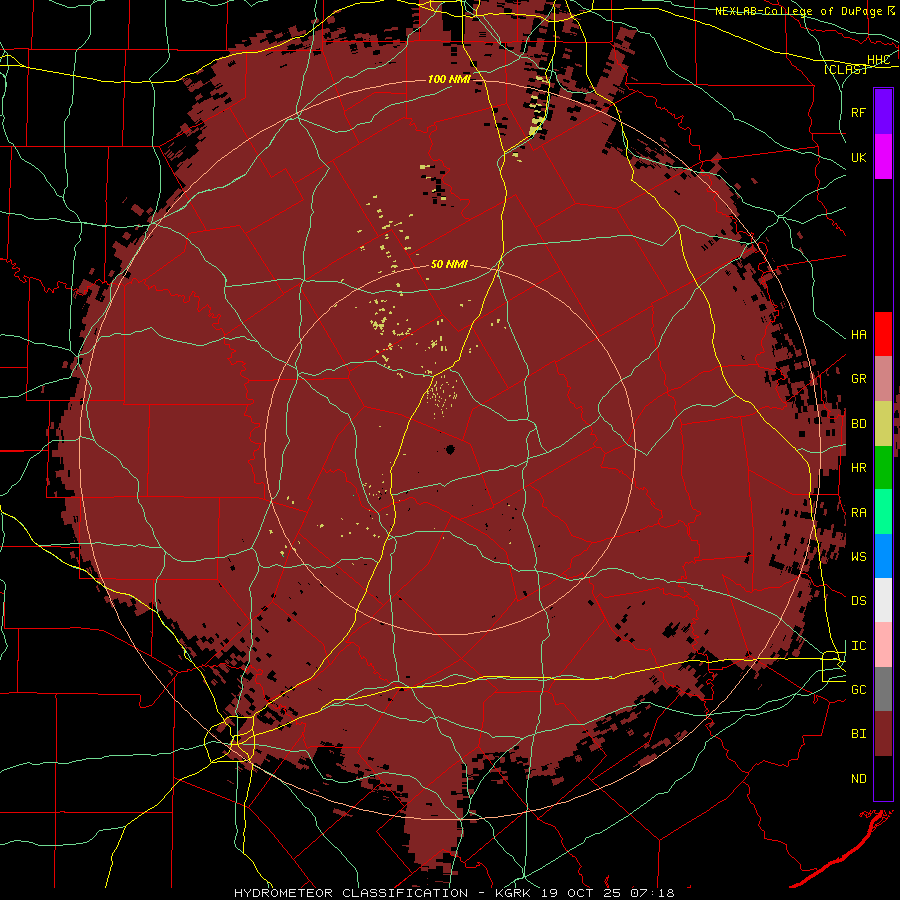Click the HA red legend swatch
The height and width of the screenshot is (900, 900).
[x=883, y=334]
